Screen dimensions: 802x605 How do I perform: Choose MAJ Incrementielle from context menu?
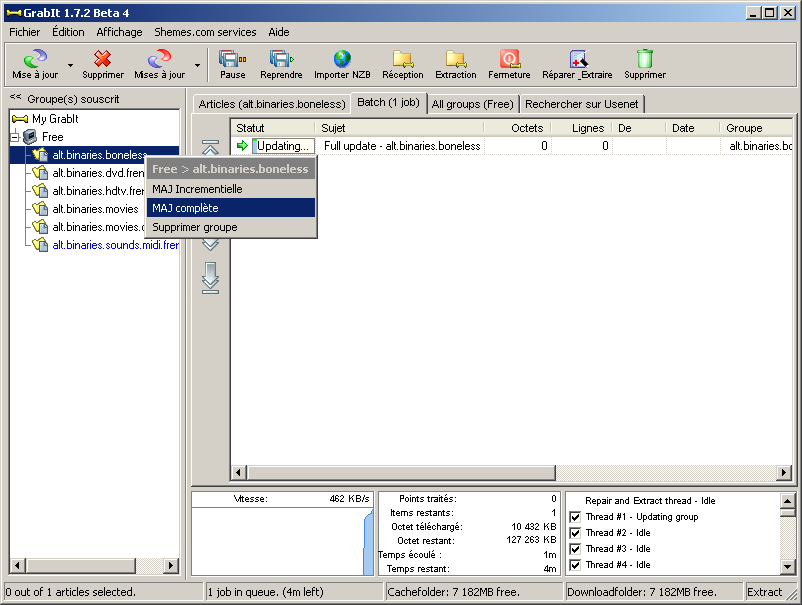click(x=231, y=189)
